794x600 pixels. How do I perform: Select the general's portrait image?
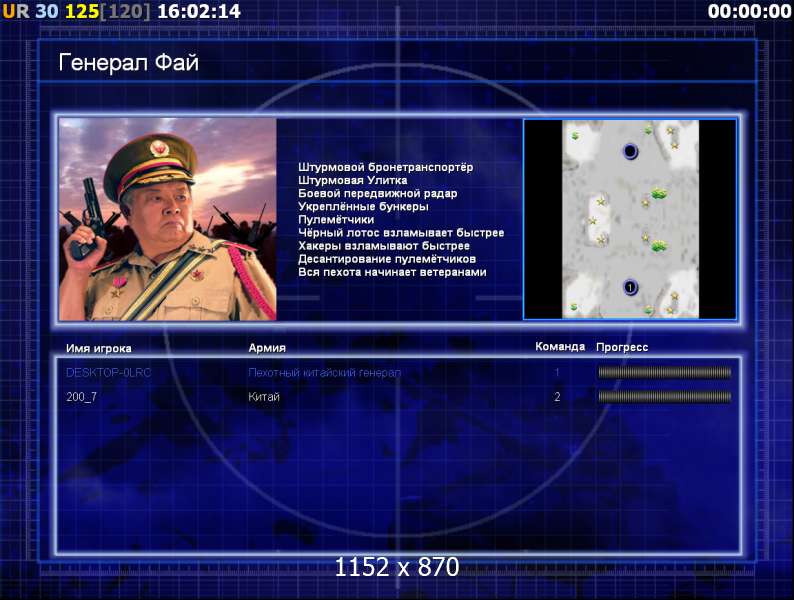168,219
